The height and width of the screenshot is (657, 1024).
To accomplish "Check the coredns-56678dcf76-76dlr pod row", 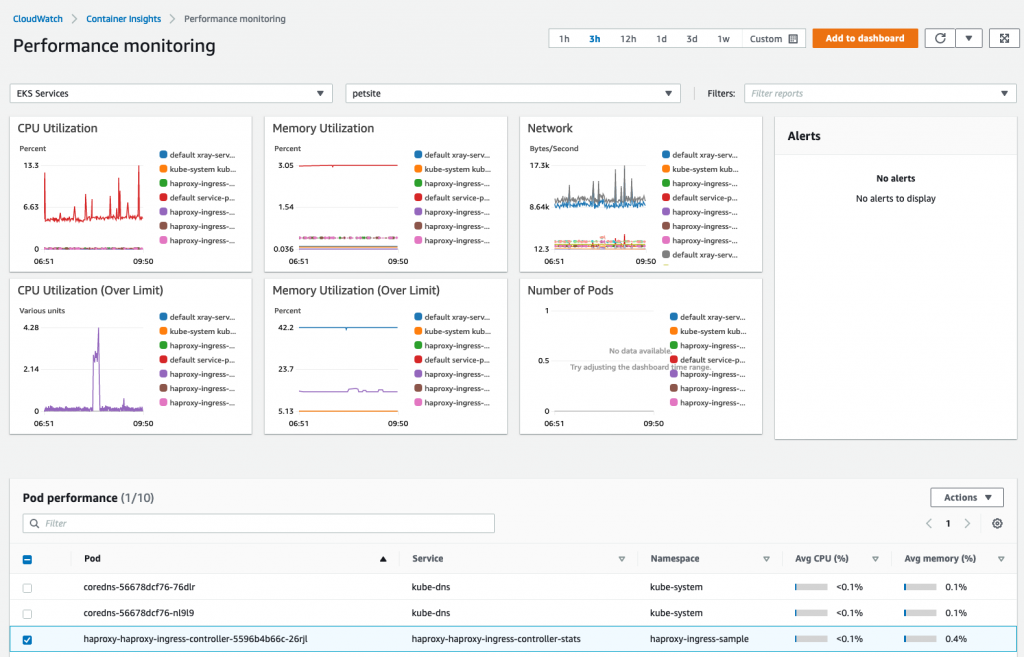I will 28,587.
